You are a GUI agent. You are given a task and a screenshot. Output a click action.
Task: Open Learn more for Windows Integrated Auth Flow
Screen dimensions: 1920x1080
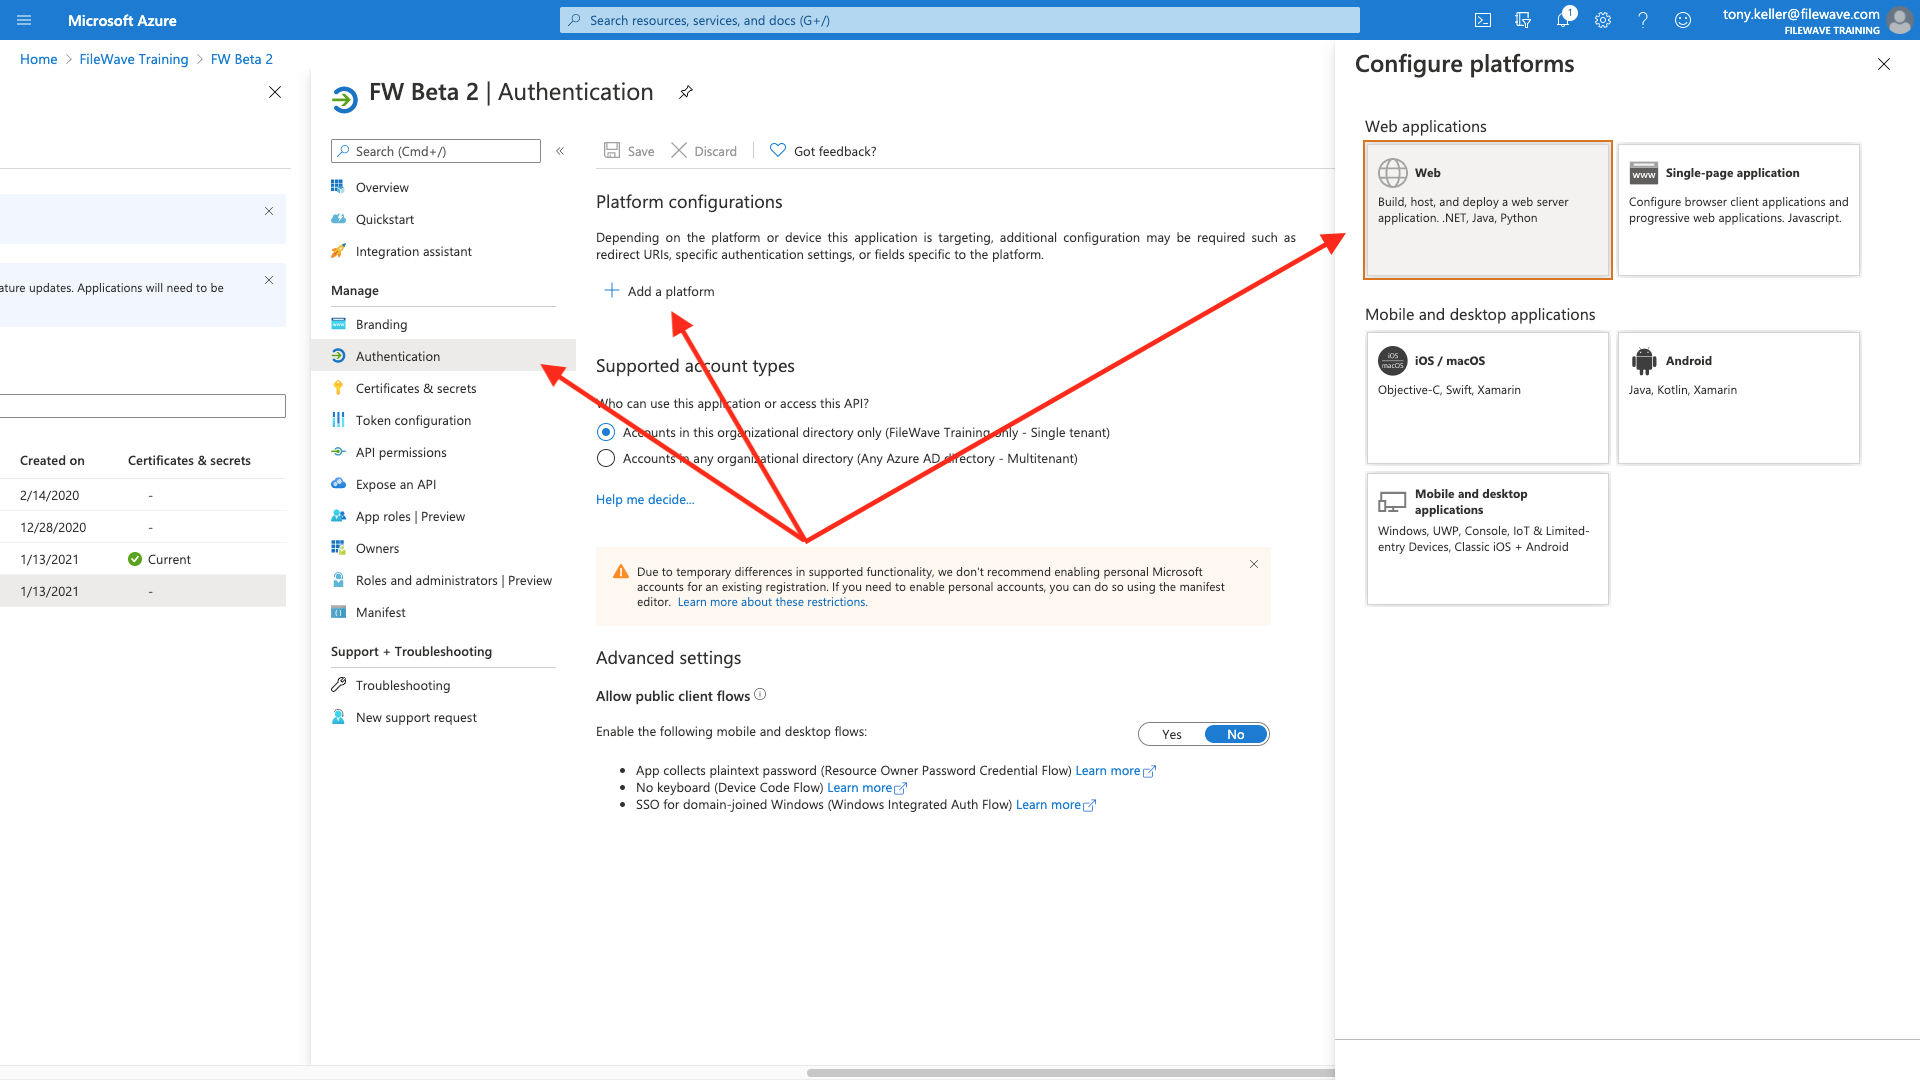pyautogui.click(x=1056, y=804)
